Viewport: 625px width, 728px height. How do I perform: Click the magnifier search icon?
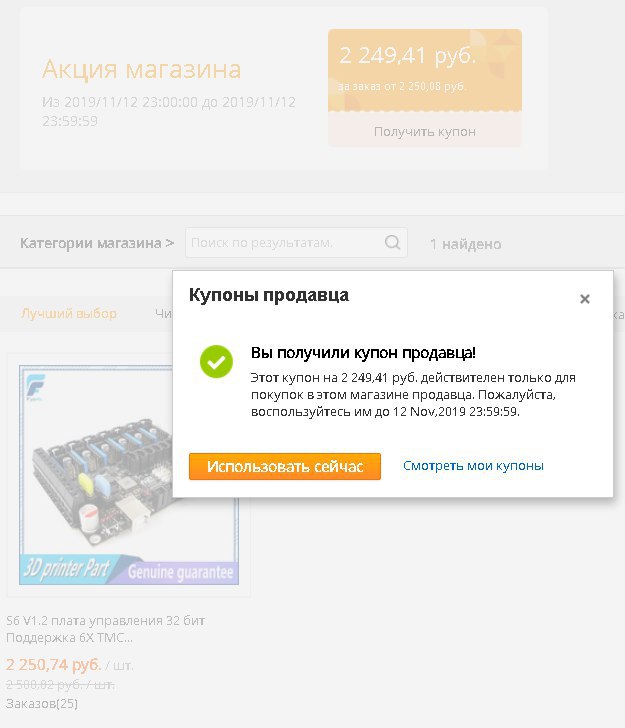pos(392,242)
